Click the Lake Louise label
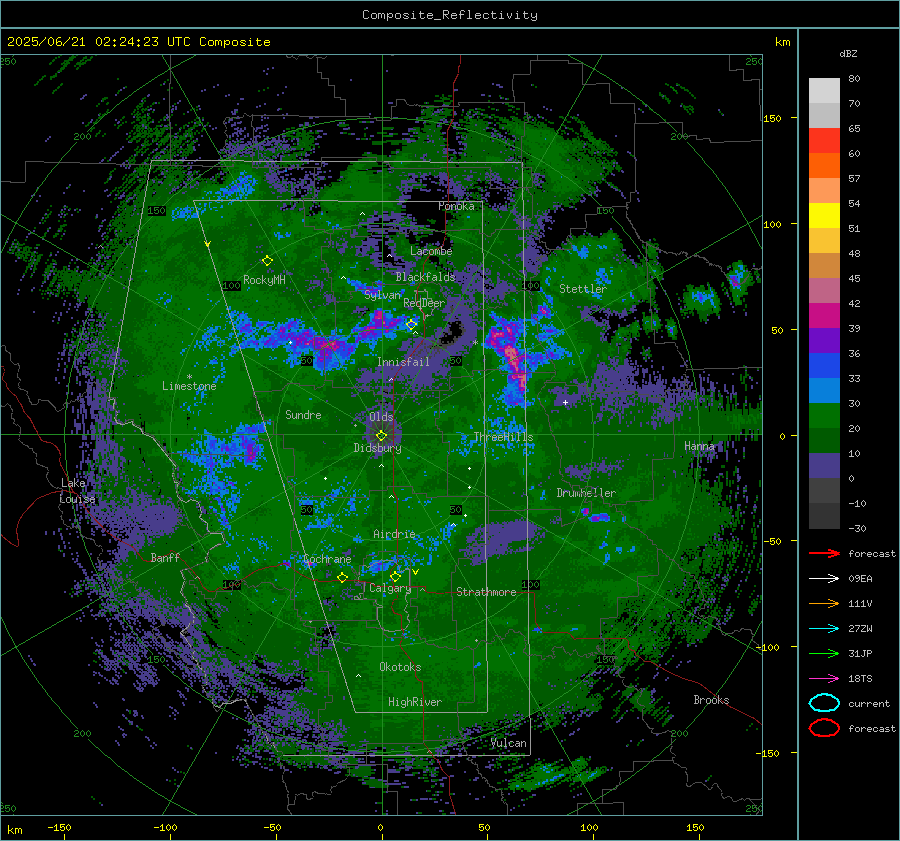900x841 pixels. (x=77, y=491)
